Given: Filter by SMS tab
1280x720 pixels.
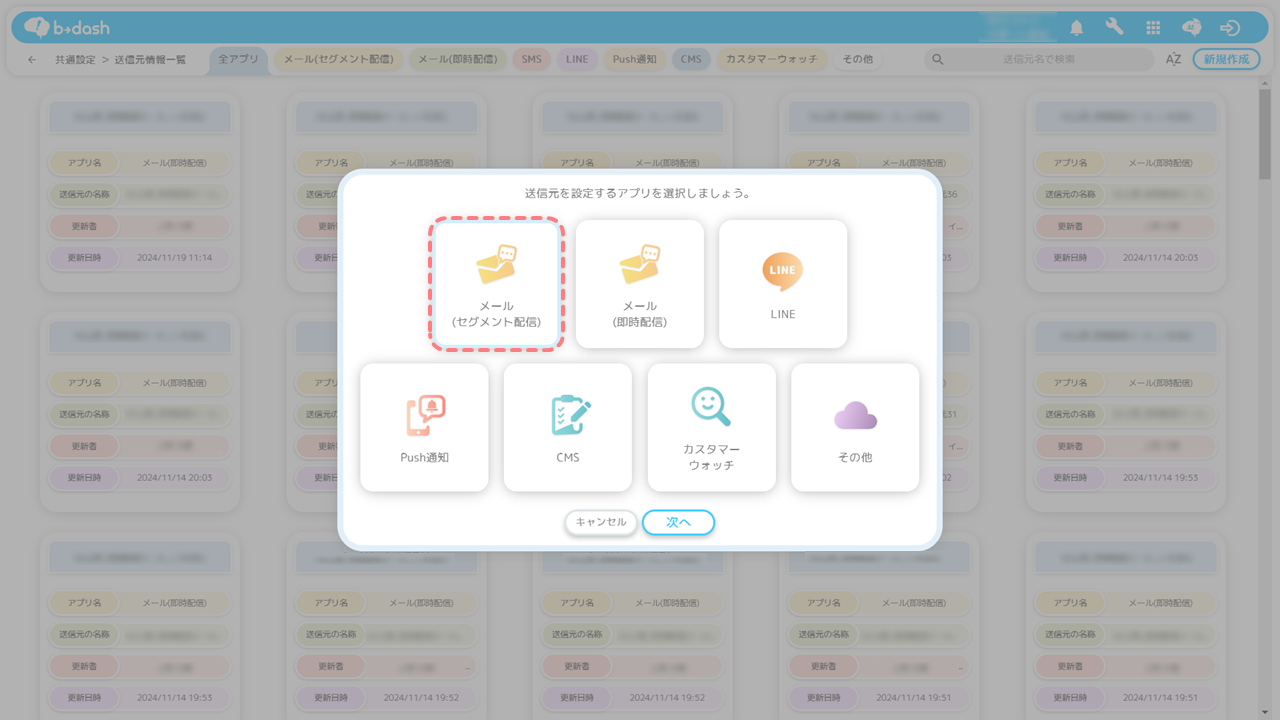Looking at the screenshot, I should (531, 59).
